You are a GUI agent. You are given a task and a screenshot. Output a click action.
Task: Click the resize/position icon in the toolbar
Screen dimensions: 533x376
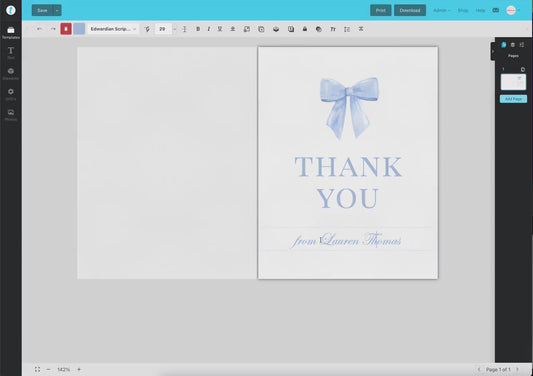point(247,29)
